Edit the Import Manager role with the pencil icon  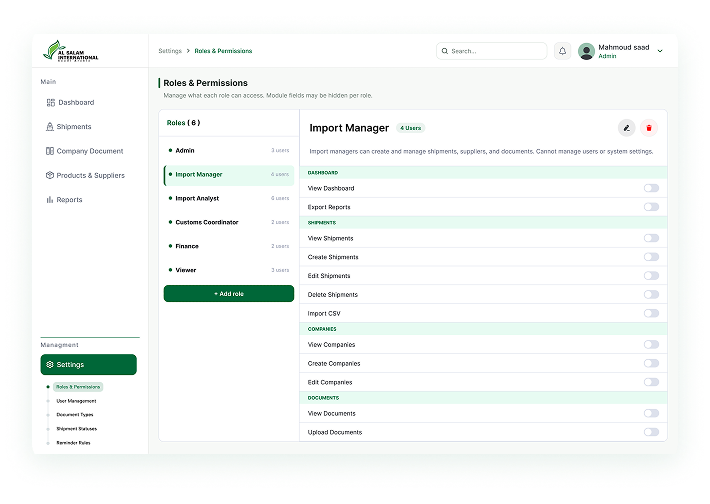[x=627, y=128]
